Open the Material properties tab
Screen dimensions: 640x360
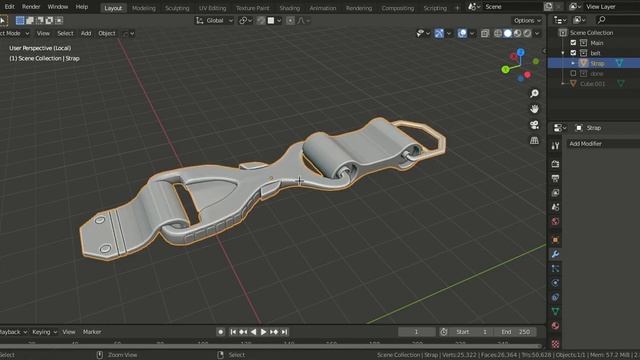point(555,326)
